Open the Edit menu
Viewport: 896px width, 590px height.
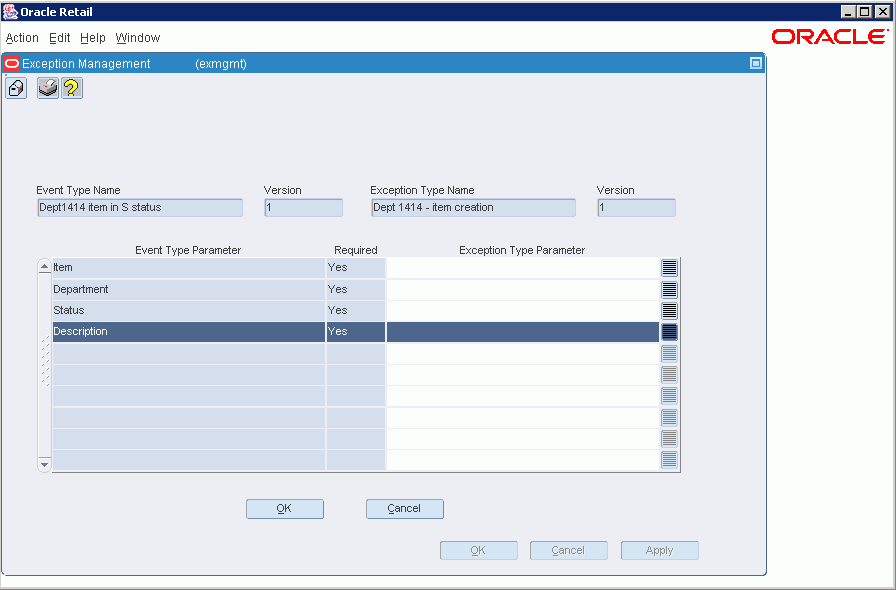point(59,38)
